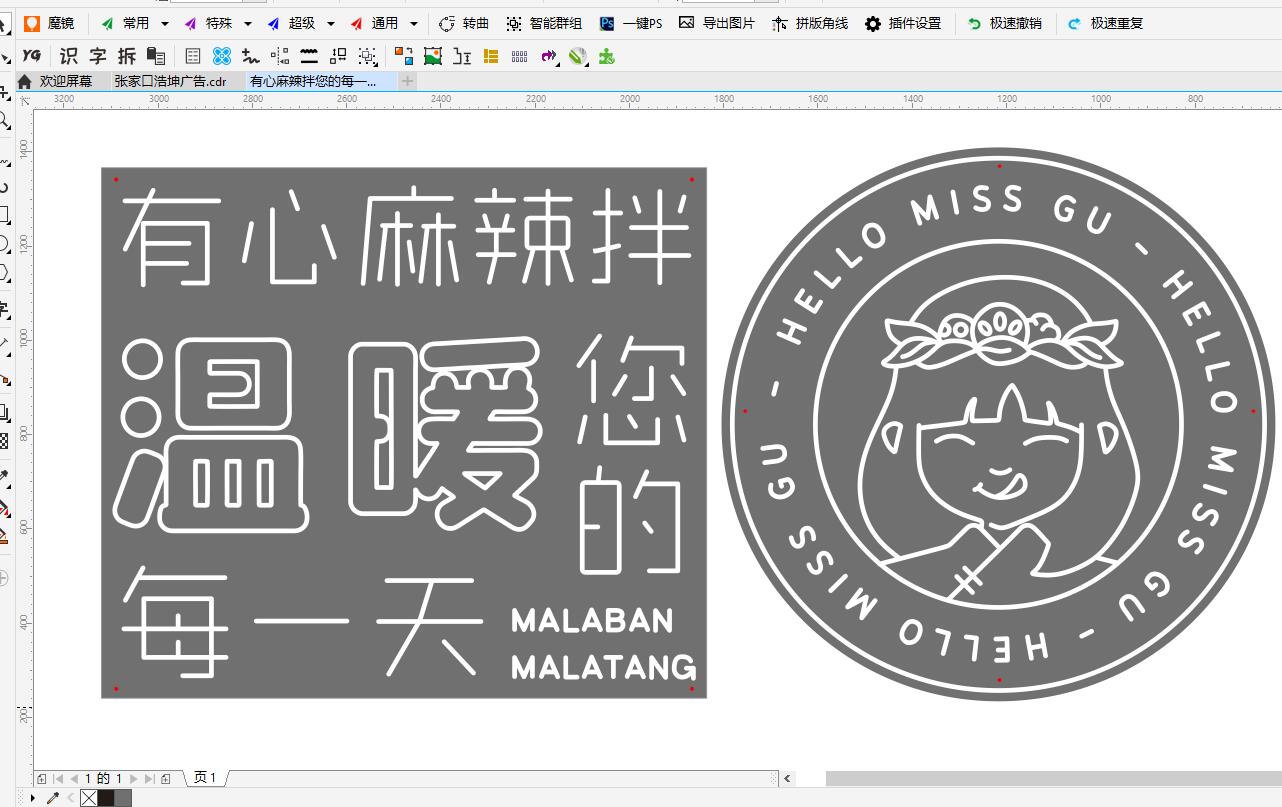1282x807 pixels.
Task: Expand the 通用 dropdown arrow
Action: tap(414, 23)
